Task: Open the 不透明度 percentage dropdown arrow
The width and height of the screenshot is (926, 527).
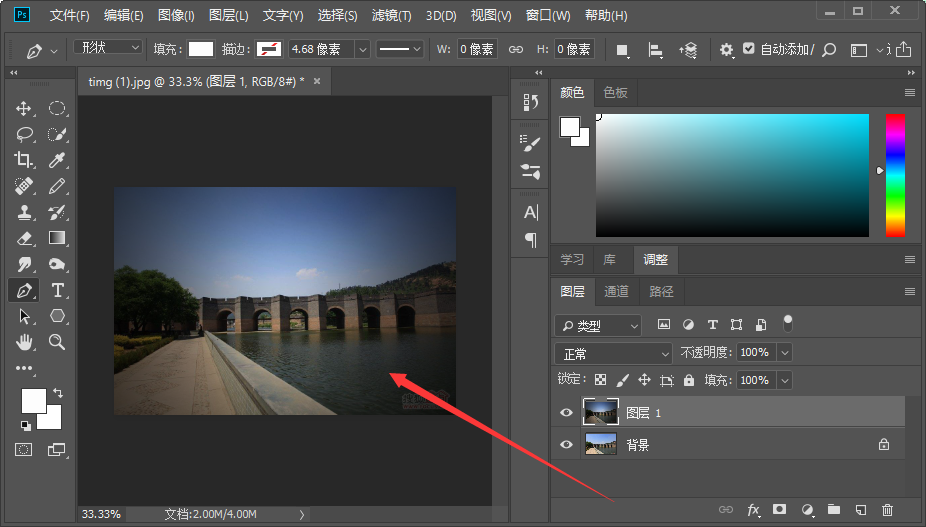Action: tap(785, 353)
